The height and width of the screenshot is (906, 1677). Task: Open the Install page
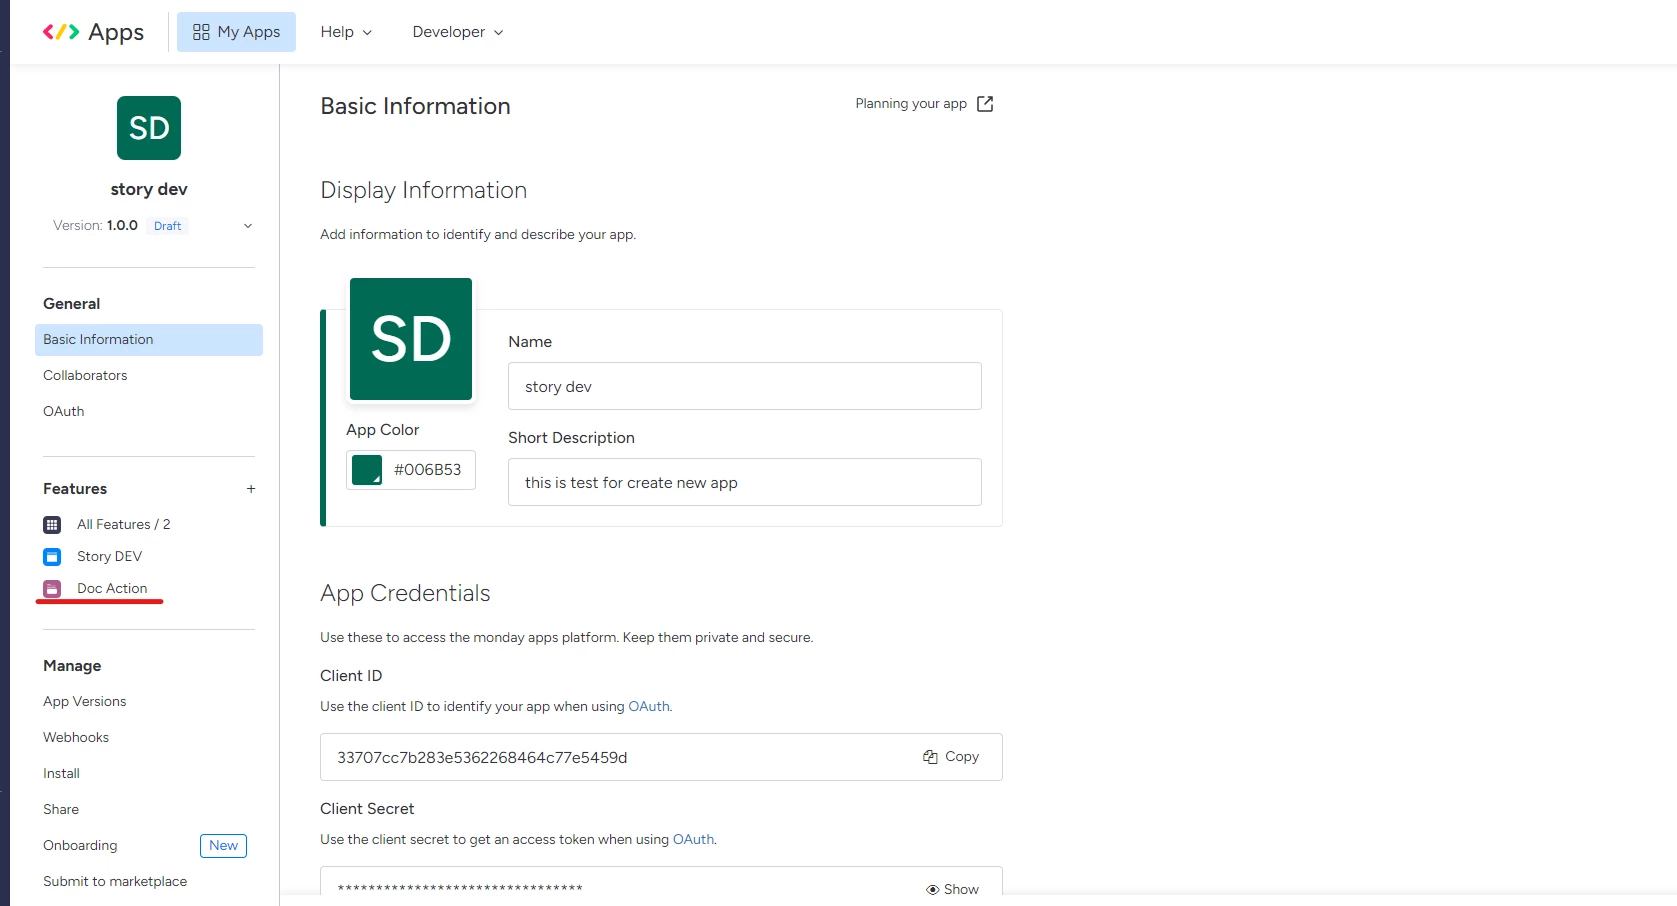tap(61, 774)
